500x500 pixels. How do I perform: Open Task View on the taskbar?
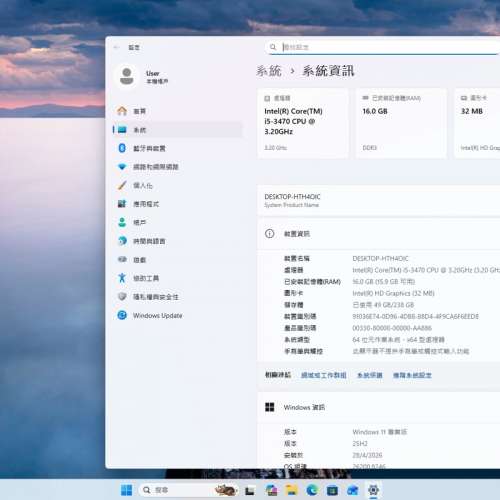[x=250, y=490]
